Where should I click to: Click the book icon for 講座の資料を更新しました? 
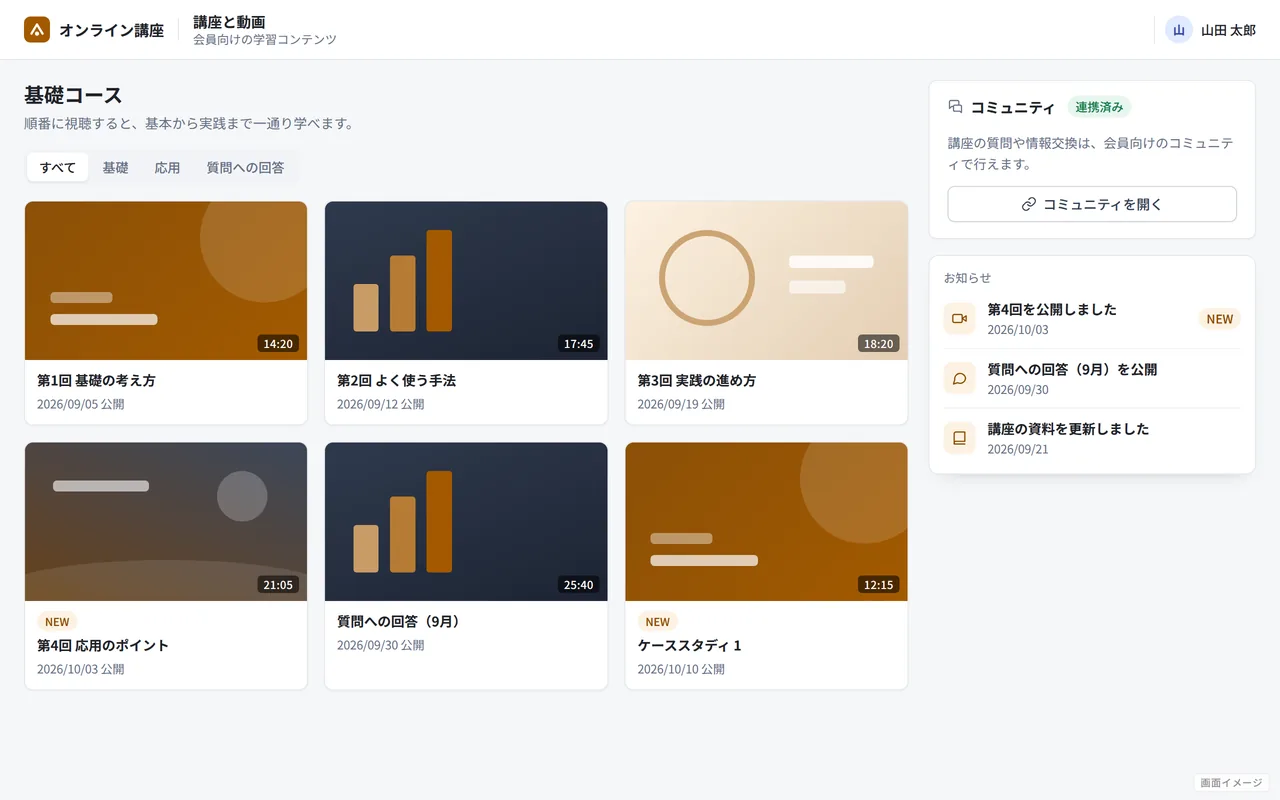(x=959, y=438)
